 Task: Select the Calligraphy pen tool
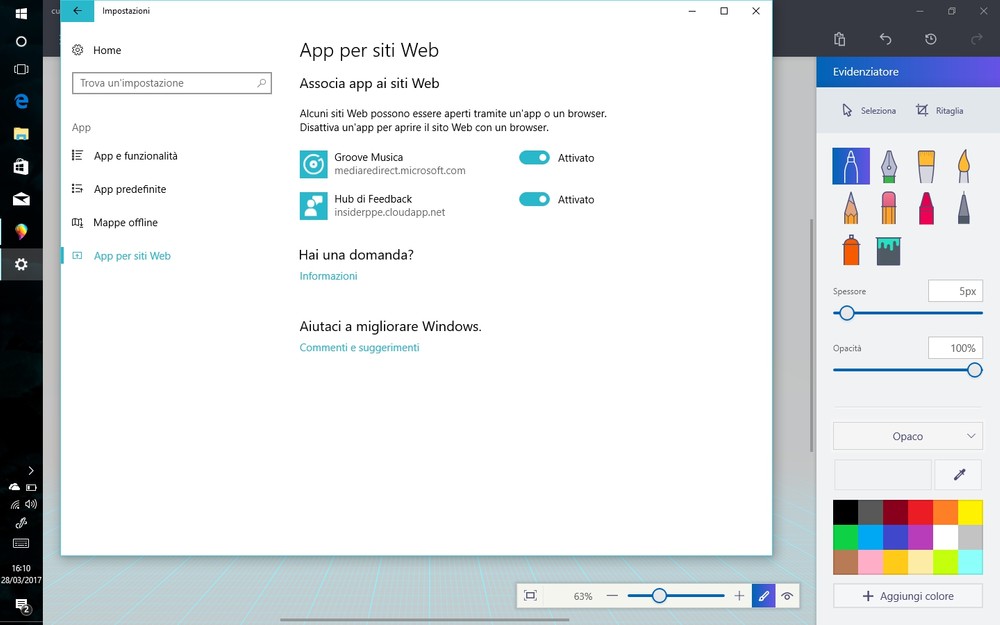pos(888,166)
